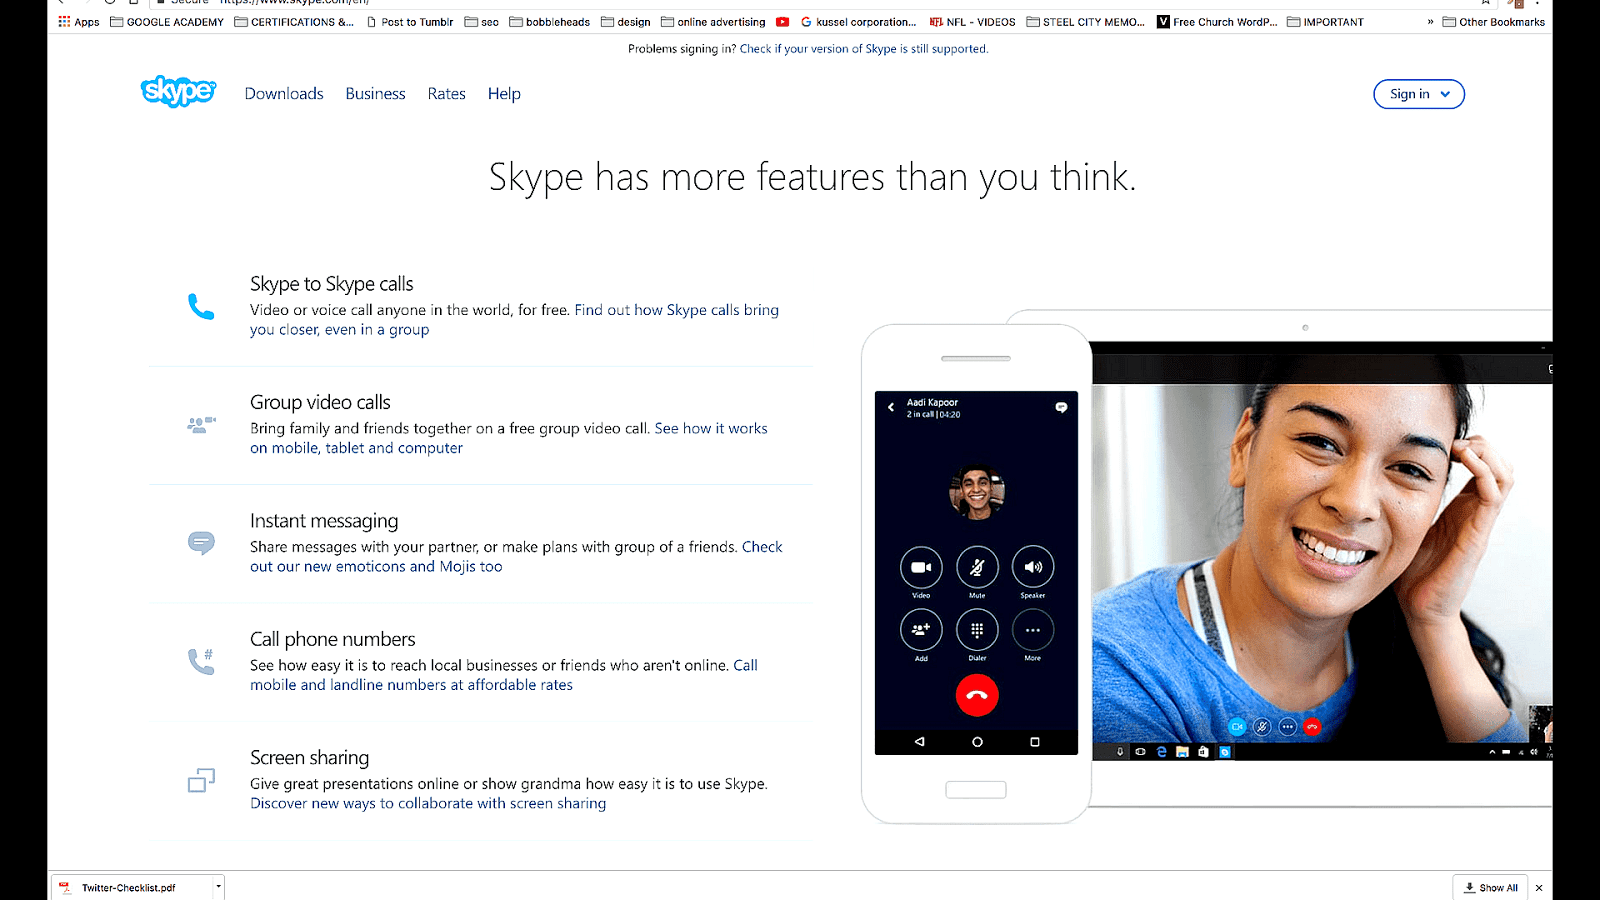Tap the Add participant button on the phone
This screenshot has height=900, width=1600.
(x=921, y=630)
